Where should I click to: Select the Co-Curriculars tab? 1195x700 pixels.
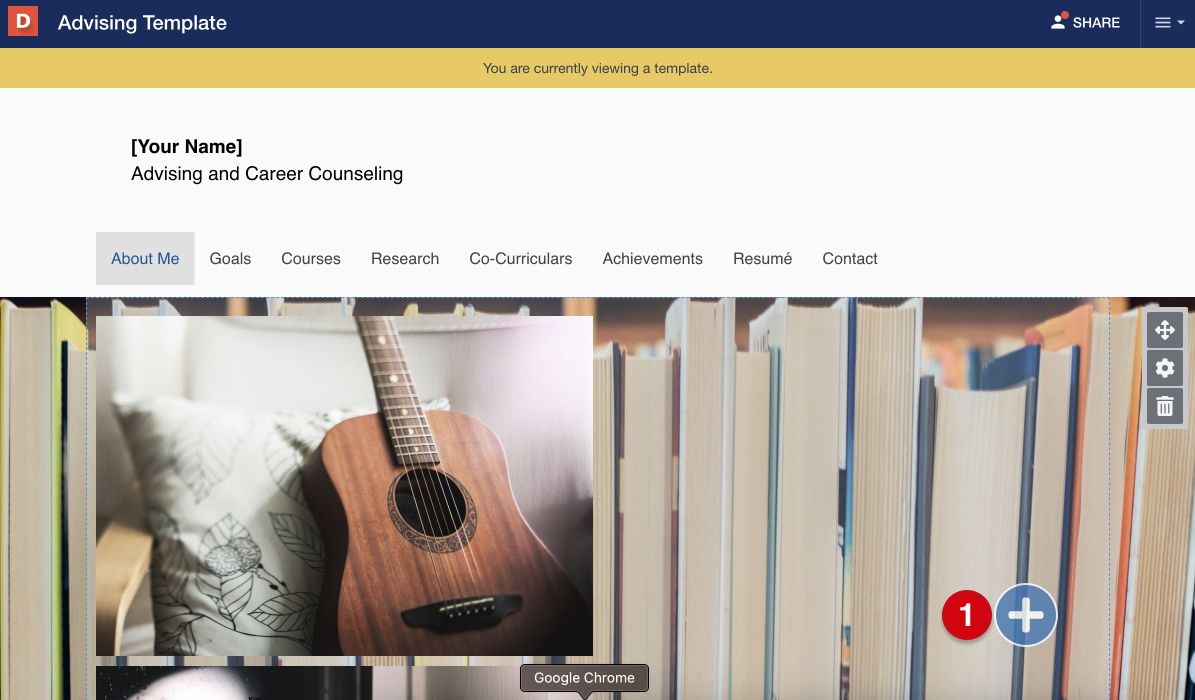521,258
